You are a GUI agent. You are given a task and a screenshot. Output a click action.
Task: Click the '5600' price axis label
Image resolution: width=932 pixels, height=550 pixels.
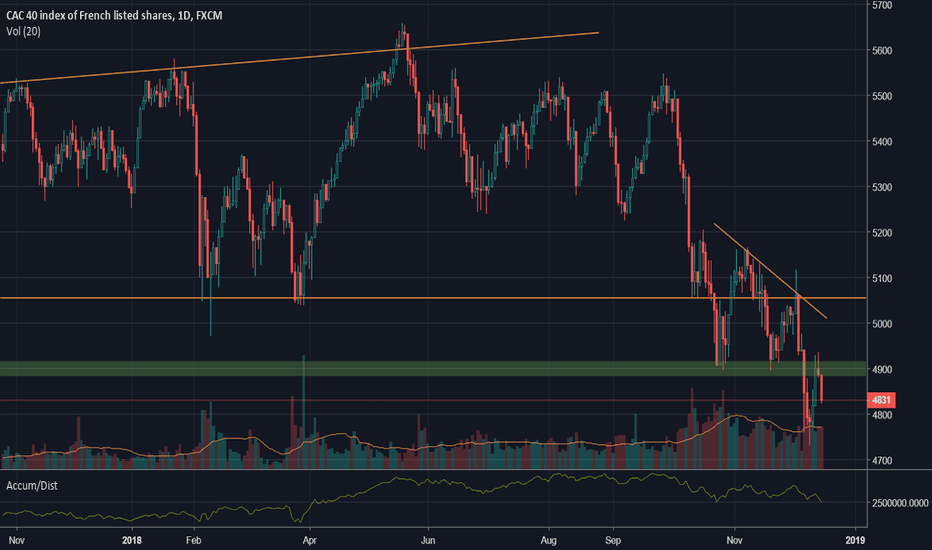[882, 51]
